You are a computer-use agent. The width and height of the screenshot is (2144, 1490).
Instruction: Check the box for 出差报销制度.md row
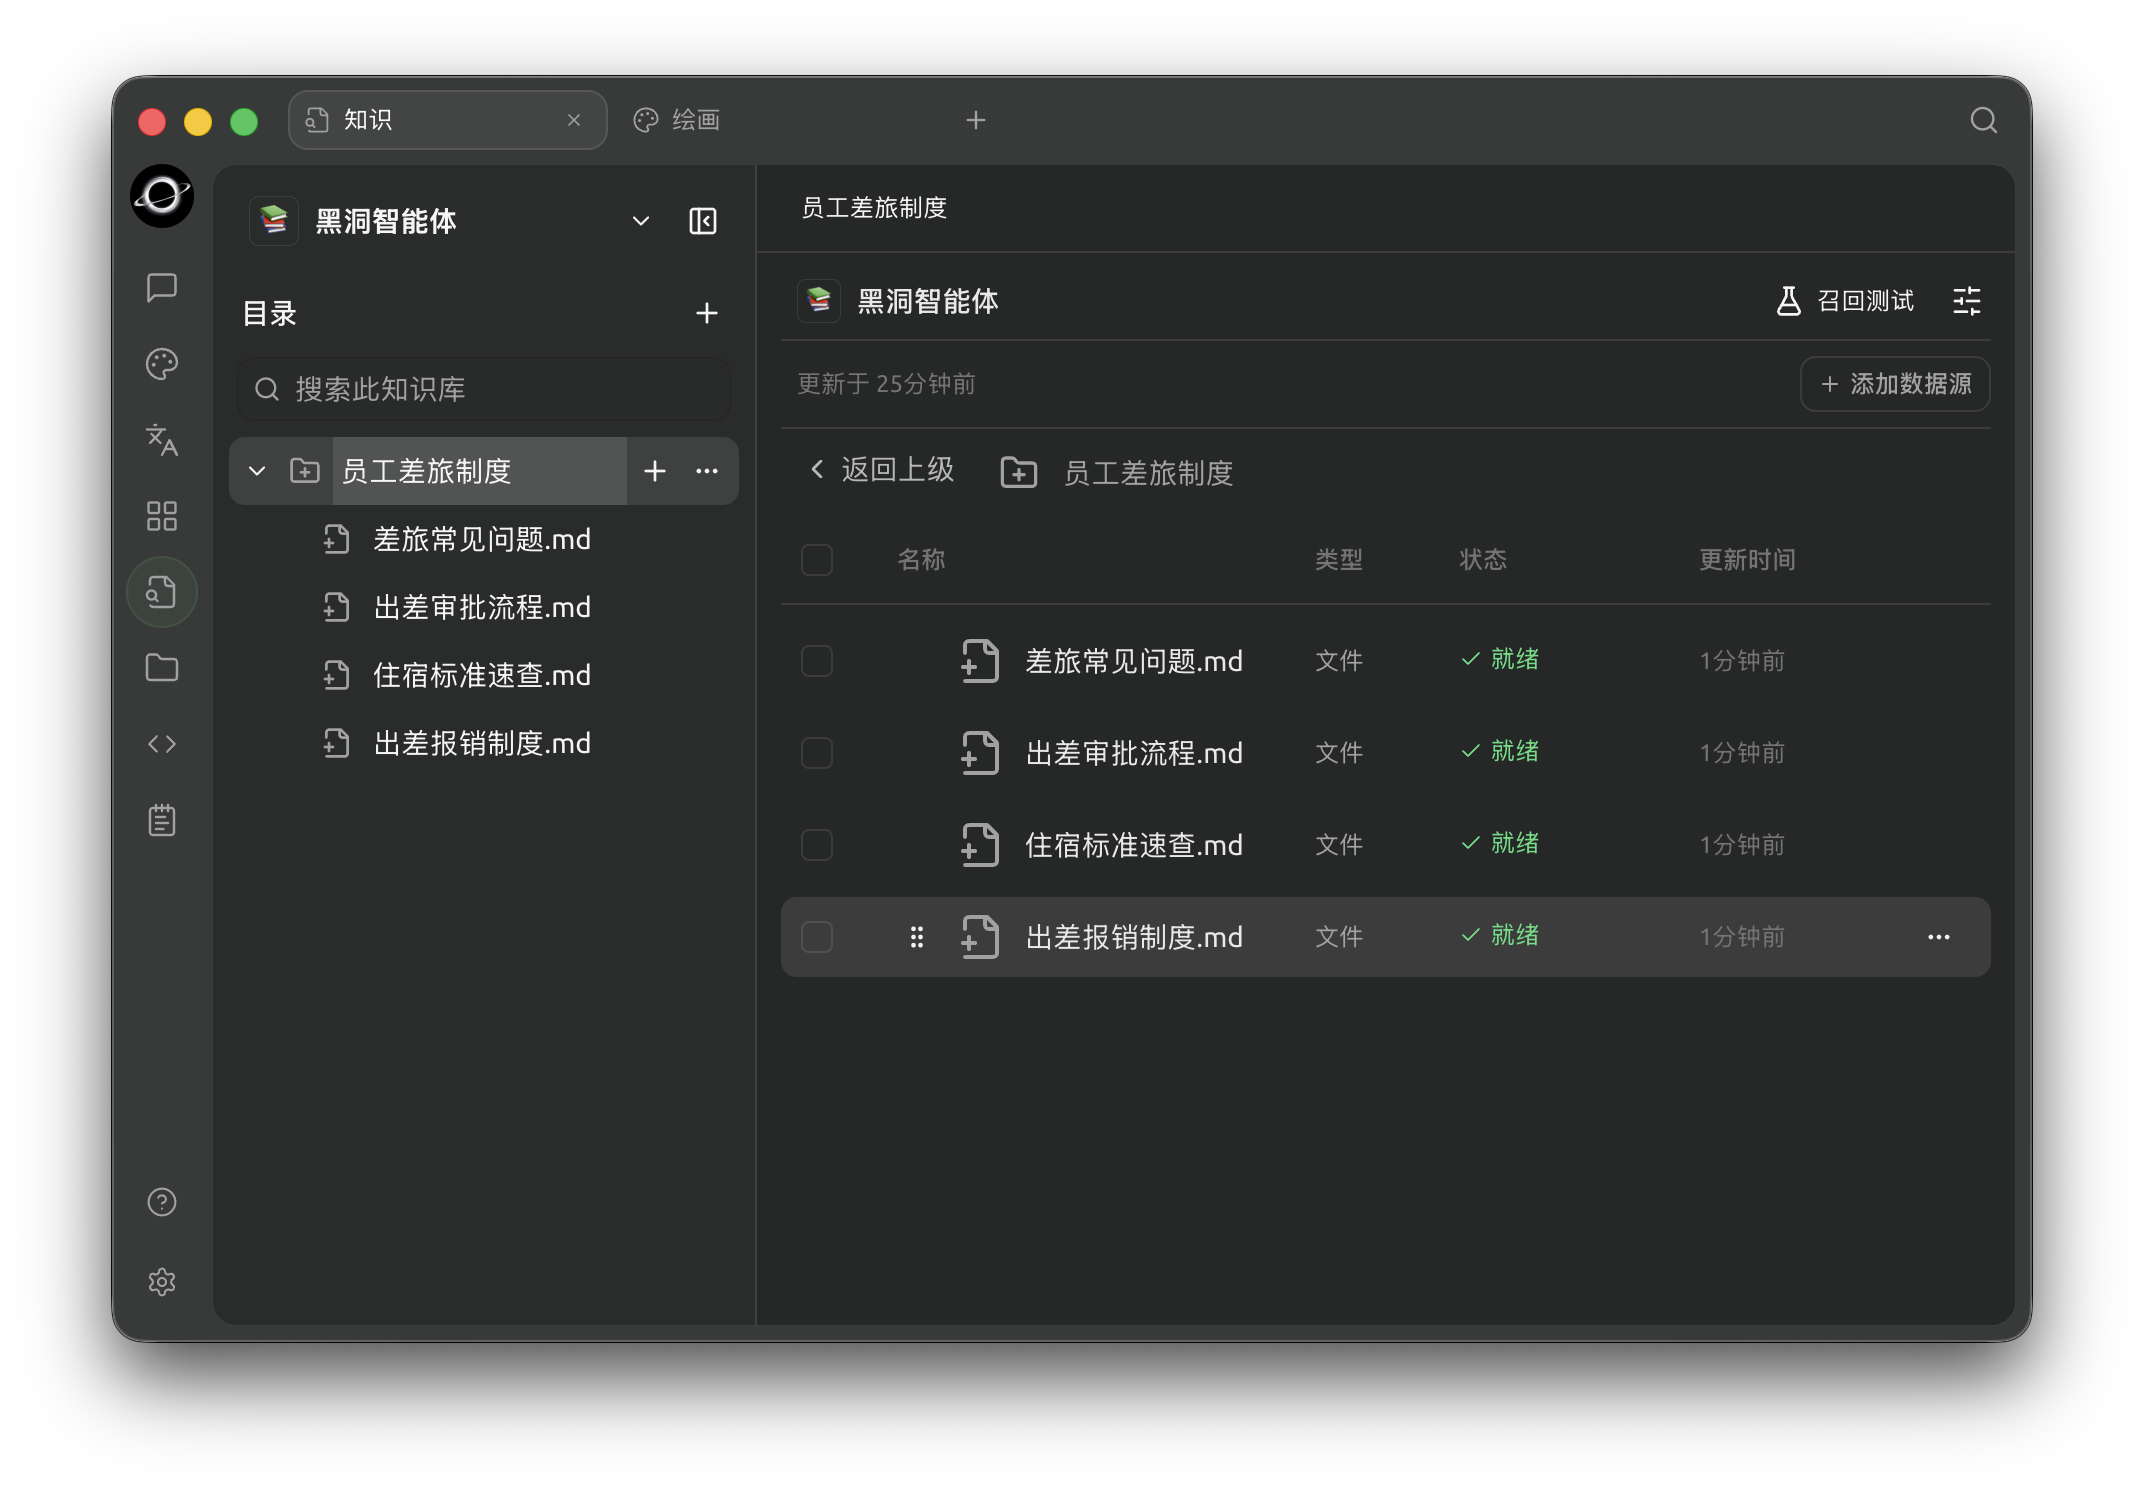tap(817, 937)
